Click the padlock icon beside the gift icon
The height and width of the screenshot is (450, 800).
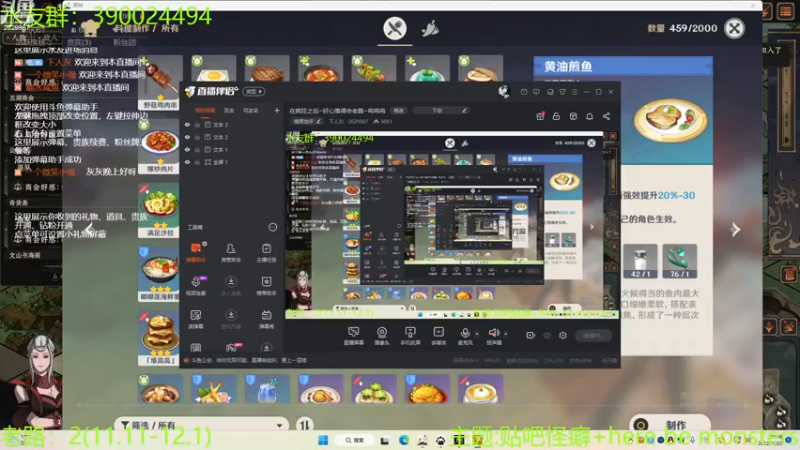click(556, 116)
